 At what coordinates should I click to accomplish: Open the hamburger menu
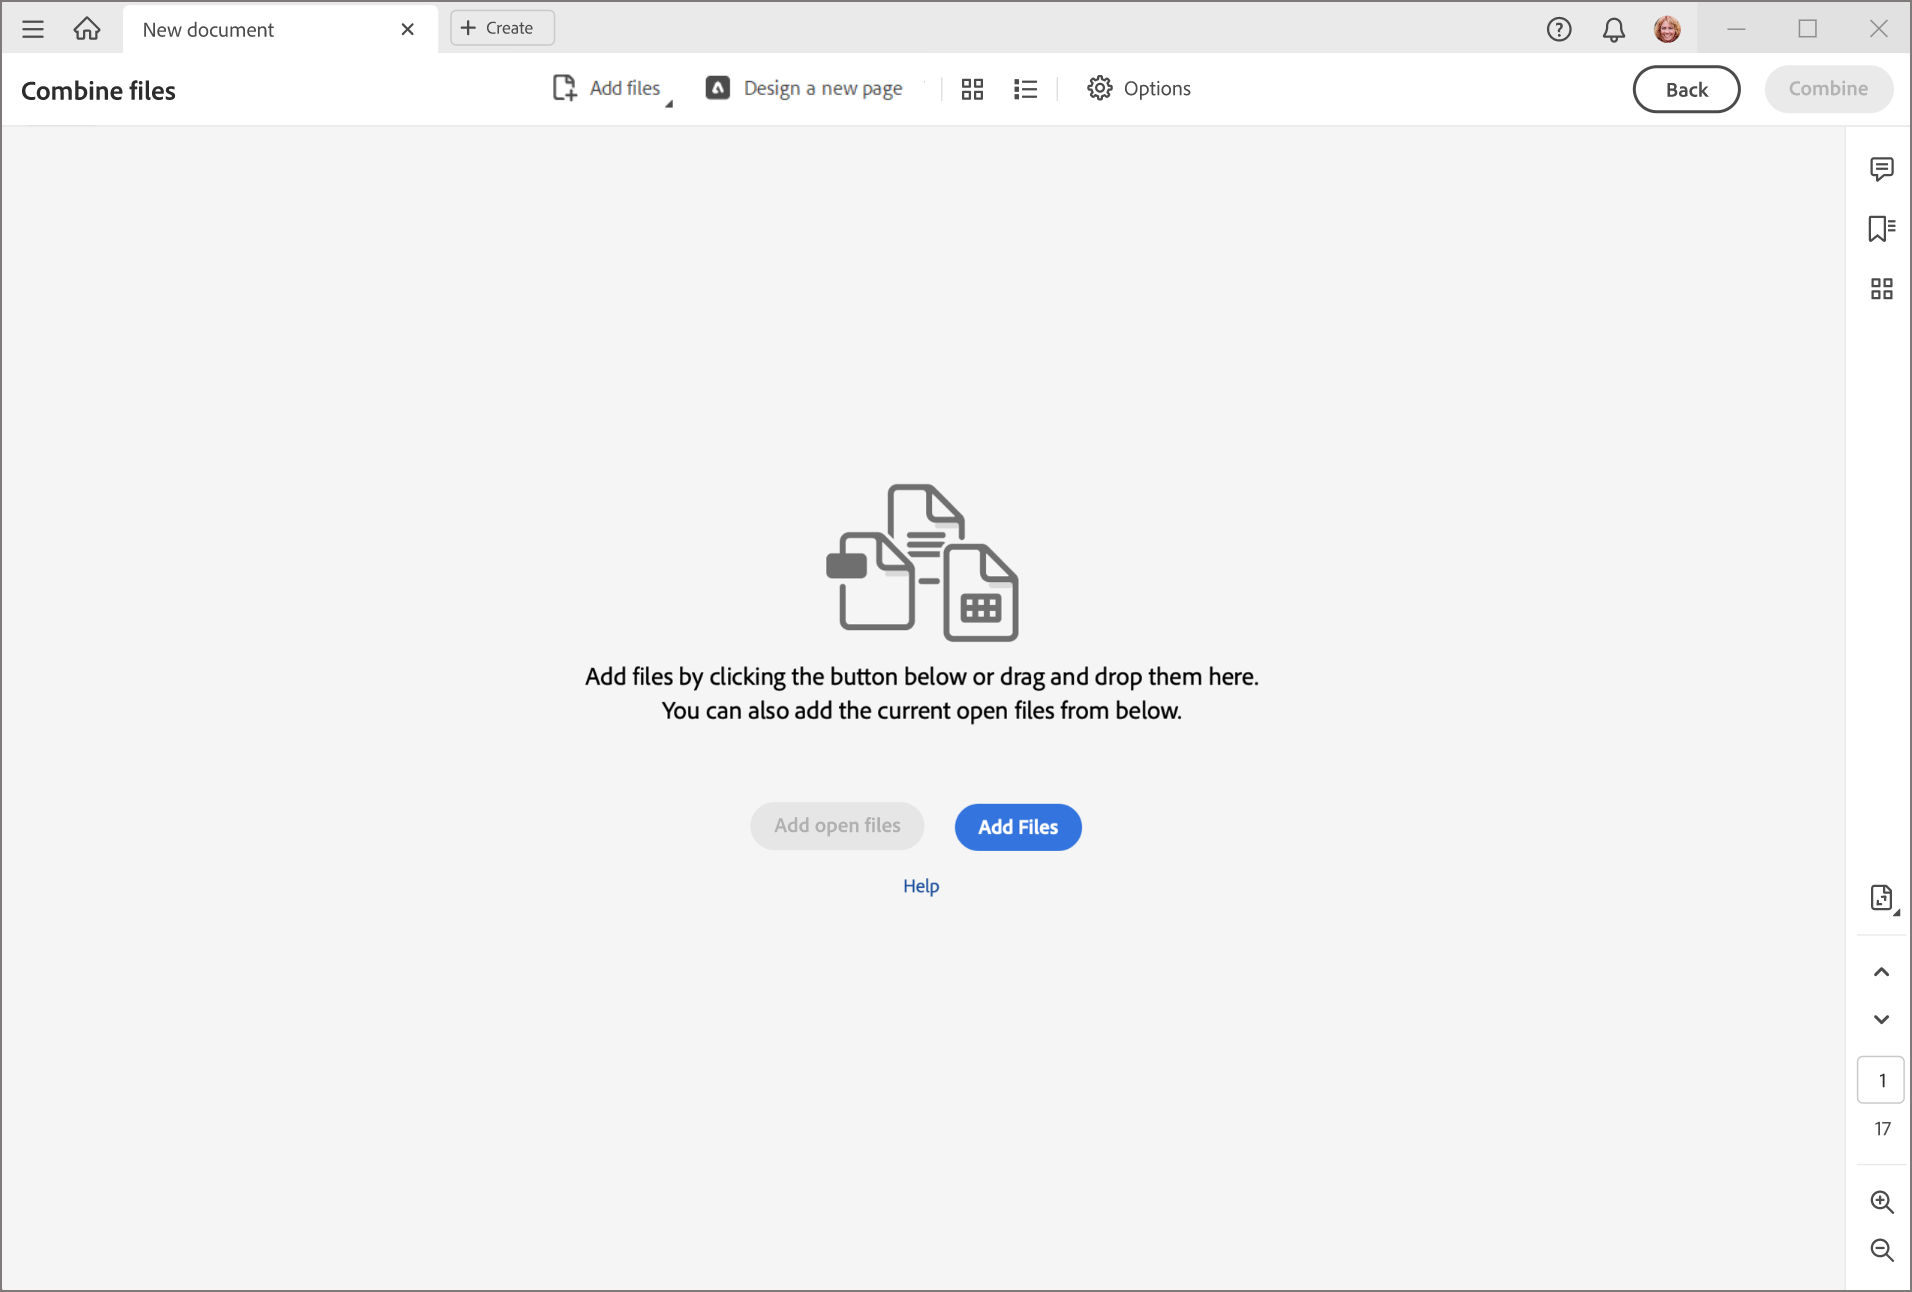(33, 29)
